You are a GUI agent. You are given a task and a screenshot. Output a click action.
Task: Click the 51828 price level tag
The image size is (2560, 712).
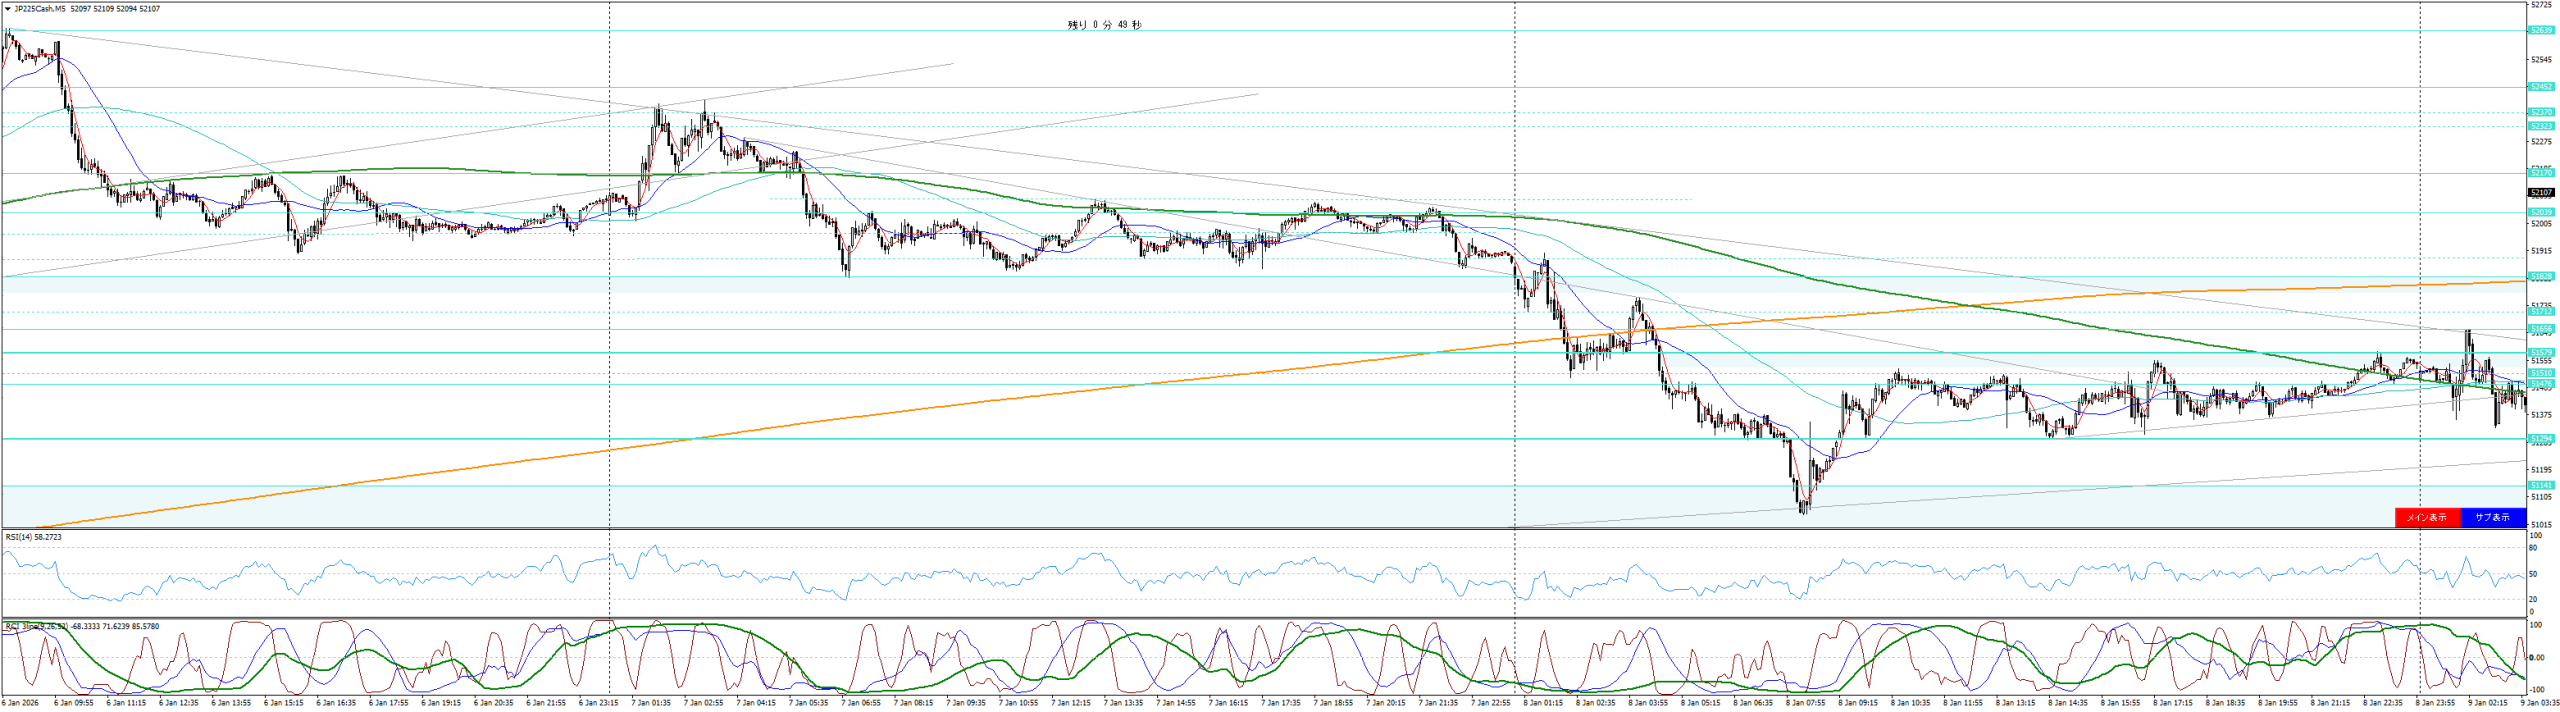(x=2541, y=276)
